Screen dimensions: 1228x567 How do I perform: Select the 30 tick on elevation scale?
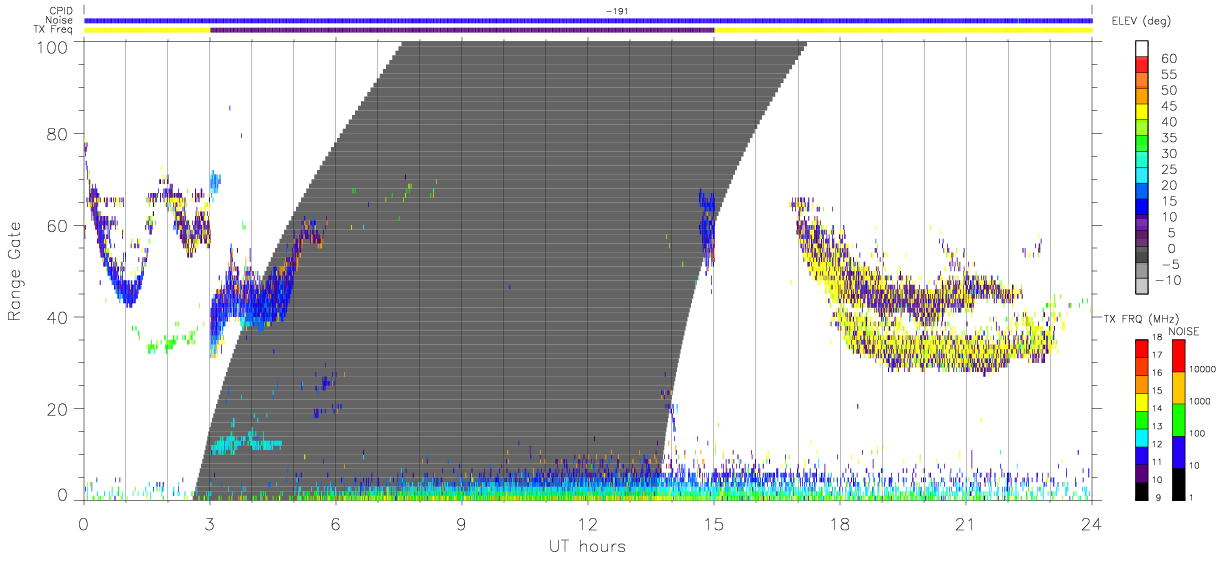point(1170,154)
